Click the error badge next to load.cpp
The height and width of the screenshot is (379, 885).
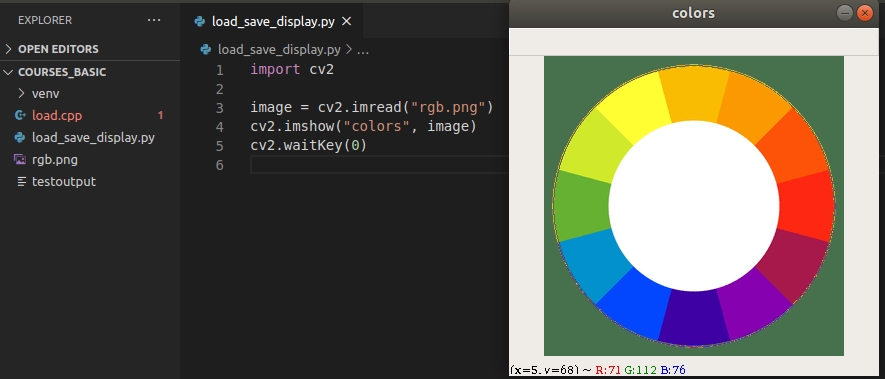pos(161,116)
